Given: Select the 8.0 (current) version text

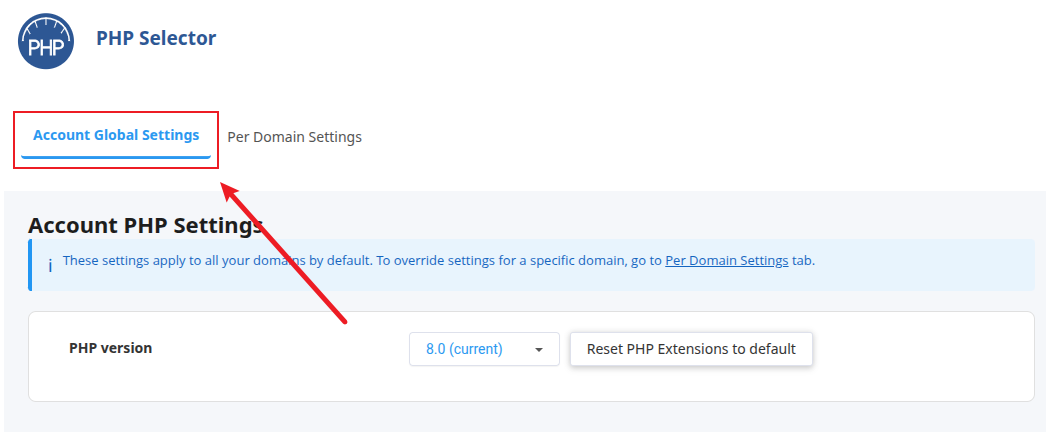Looking at the screenshot, I should [x=464, y=349].
